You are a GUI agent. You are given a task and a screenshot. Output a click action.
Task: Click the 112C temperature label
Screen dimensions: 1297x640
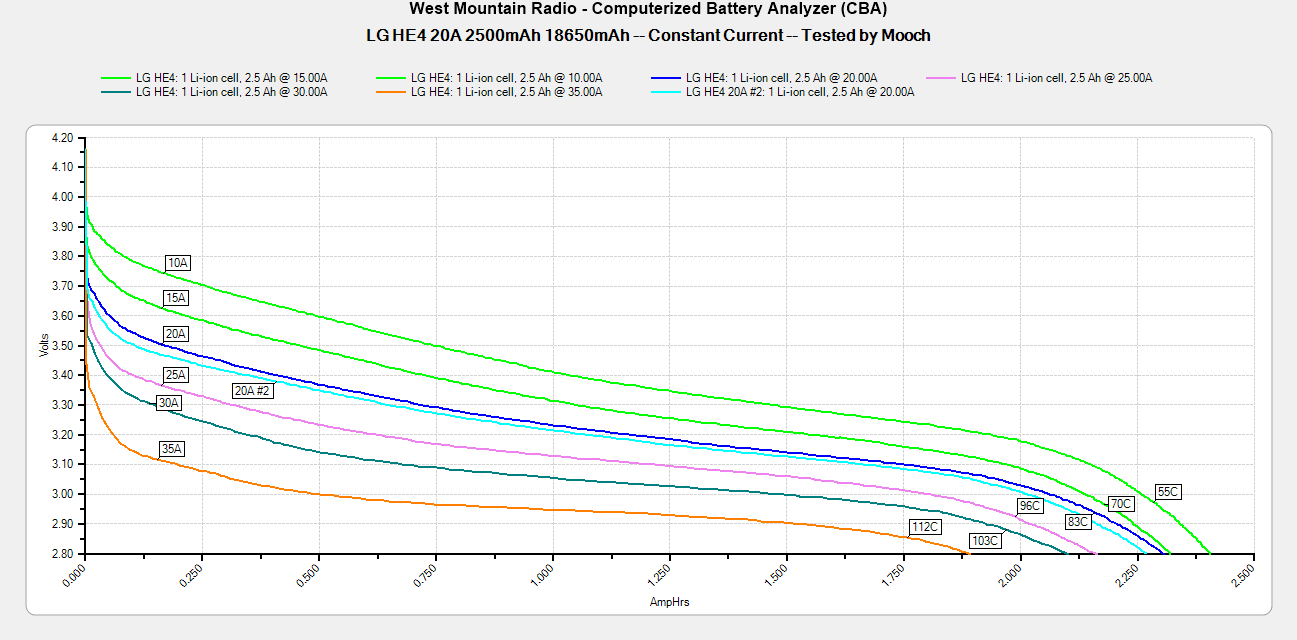pyautogui.click(x=924, y=527)
